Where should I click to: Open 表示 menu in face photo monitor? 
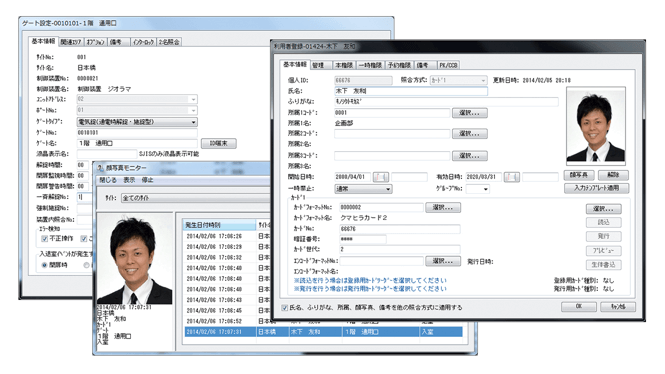(x=129, y=180)
